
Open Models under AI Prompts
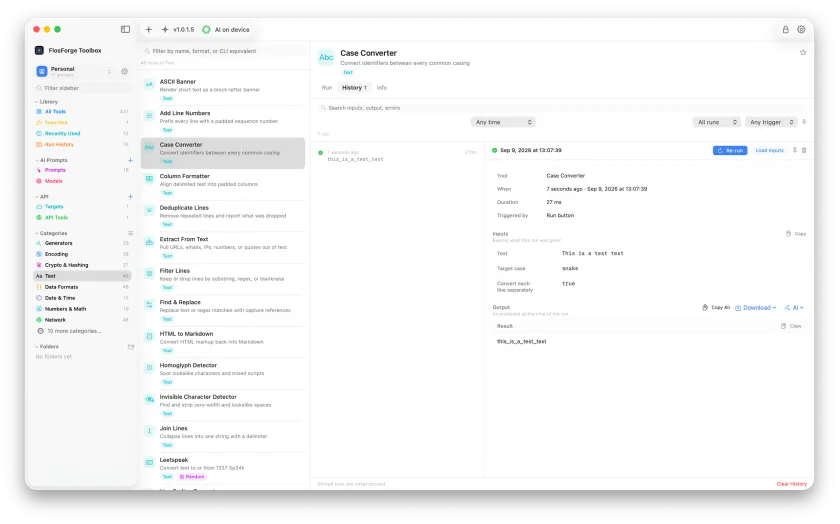pyautogui.click(x=82, y=181)
